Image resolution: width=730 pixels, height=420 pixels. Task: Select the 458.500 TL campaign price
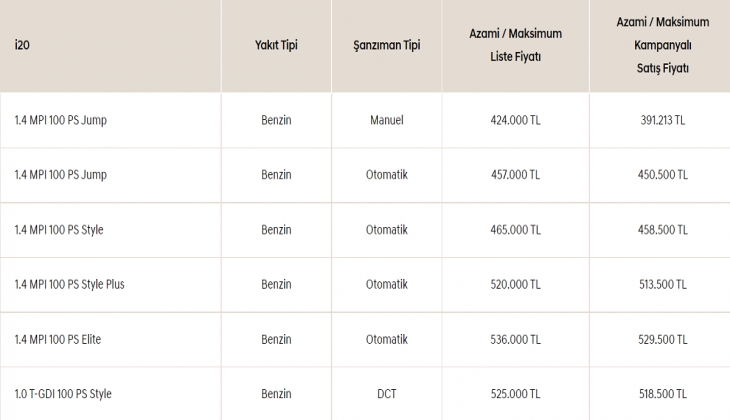click(662, 230)
